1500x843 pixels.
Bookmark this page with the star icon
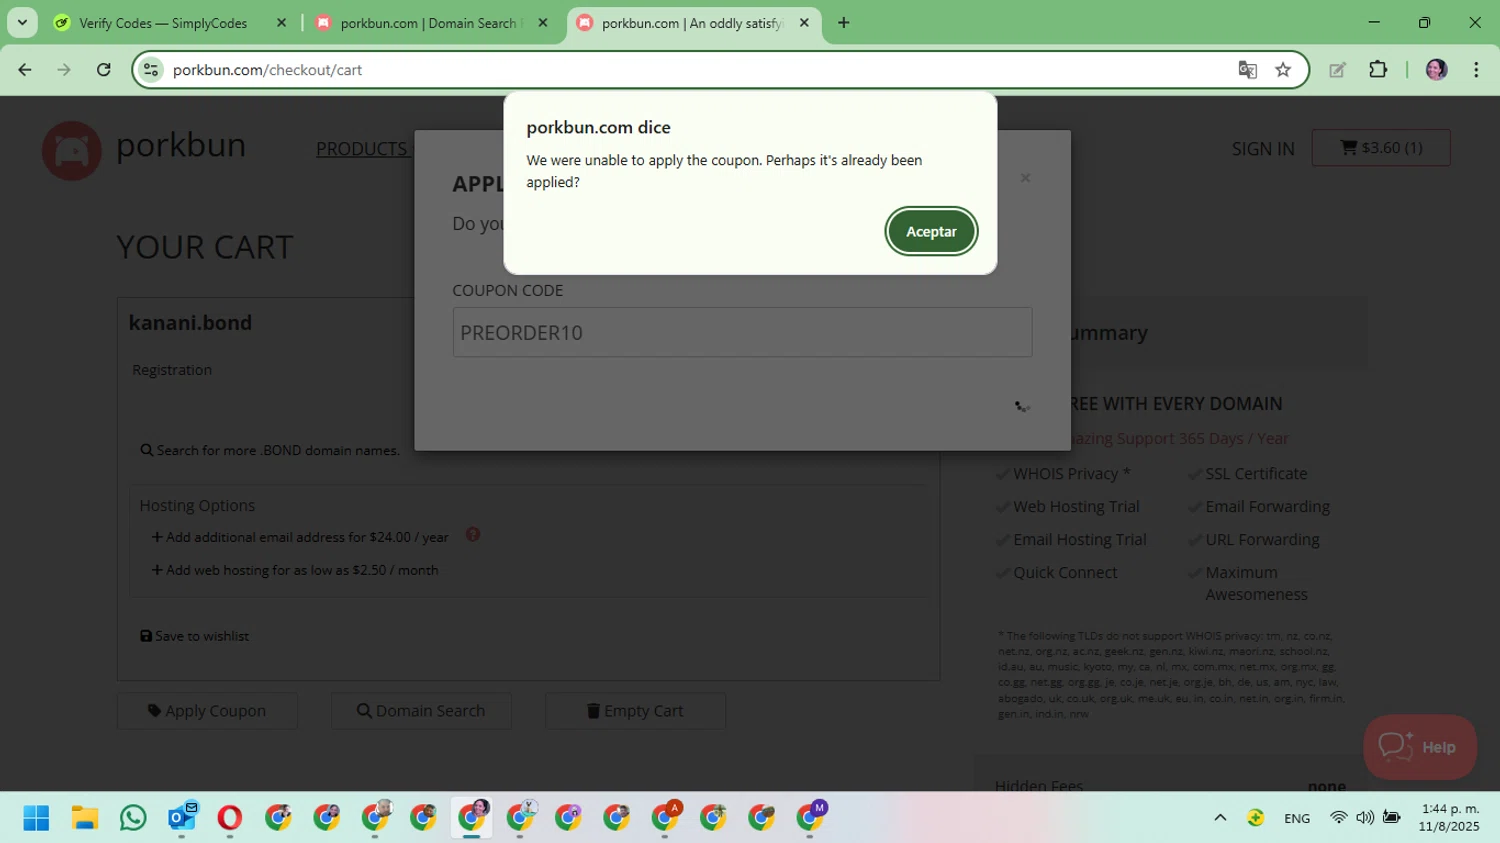coord(1283,70)
